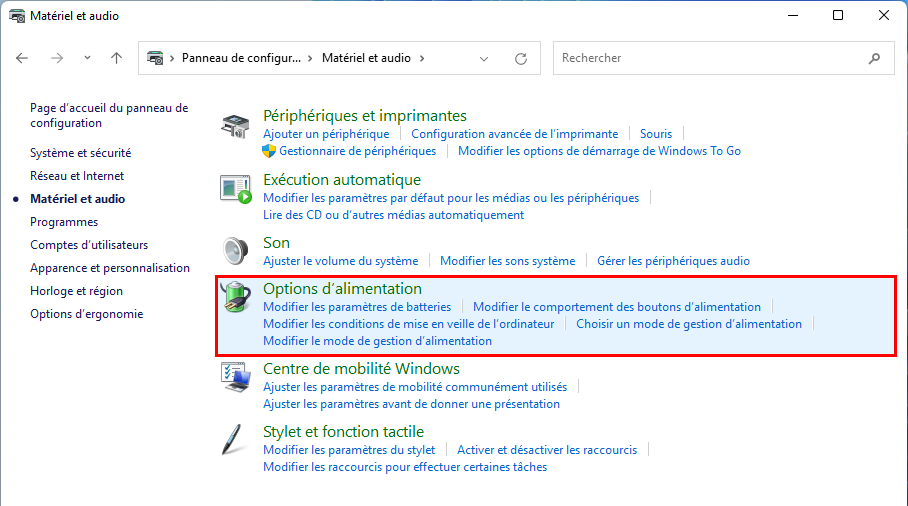The width and height of the screenshot is (908, 506).
Task: Click the shield icon beside Gestionnaire de périphériques
Action: coord(269,151)
